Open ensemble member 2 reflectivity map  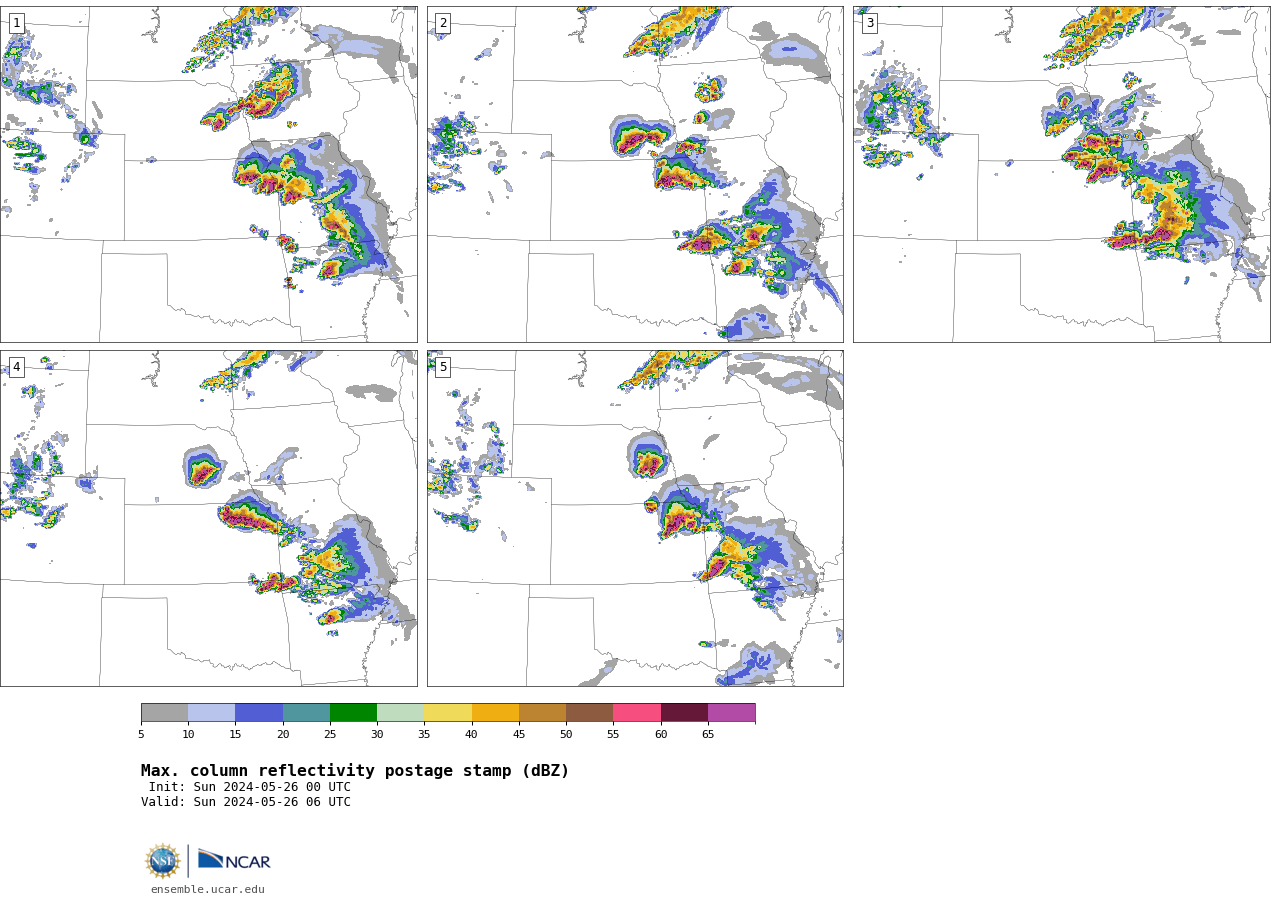635,174
